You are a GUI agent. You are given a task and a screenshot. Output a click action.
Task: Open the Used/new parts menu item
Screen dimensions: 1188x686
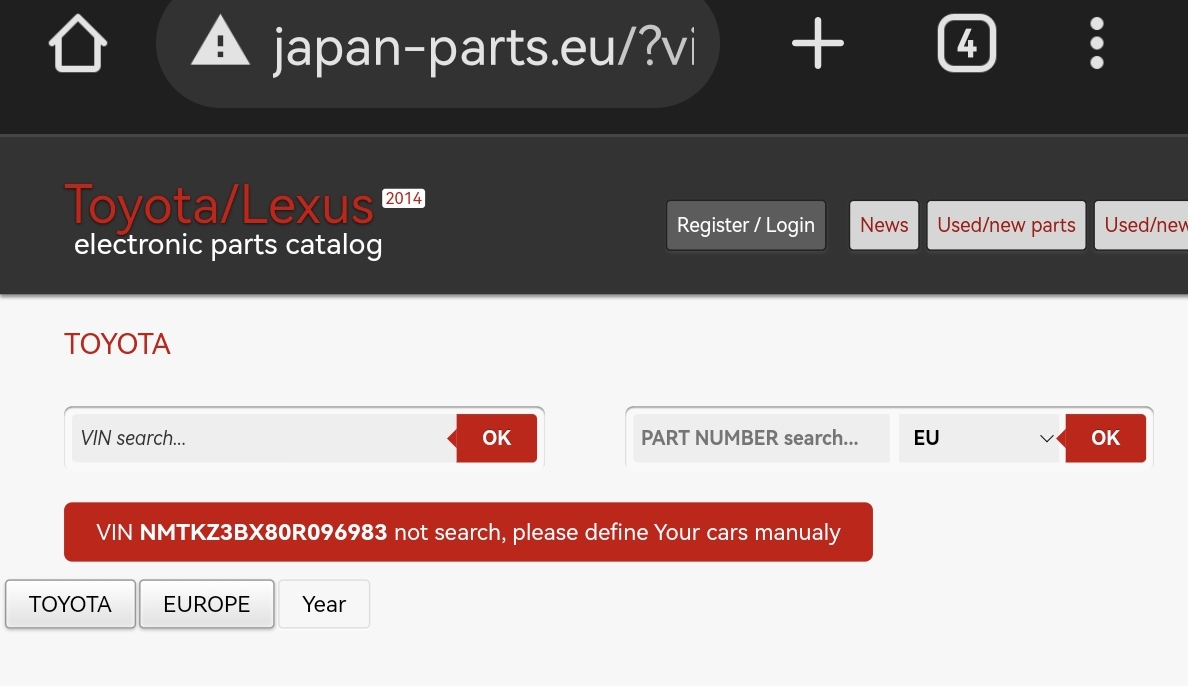tap(1006, 225)
